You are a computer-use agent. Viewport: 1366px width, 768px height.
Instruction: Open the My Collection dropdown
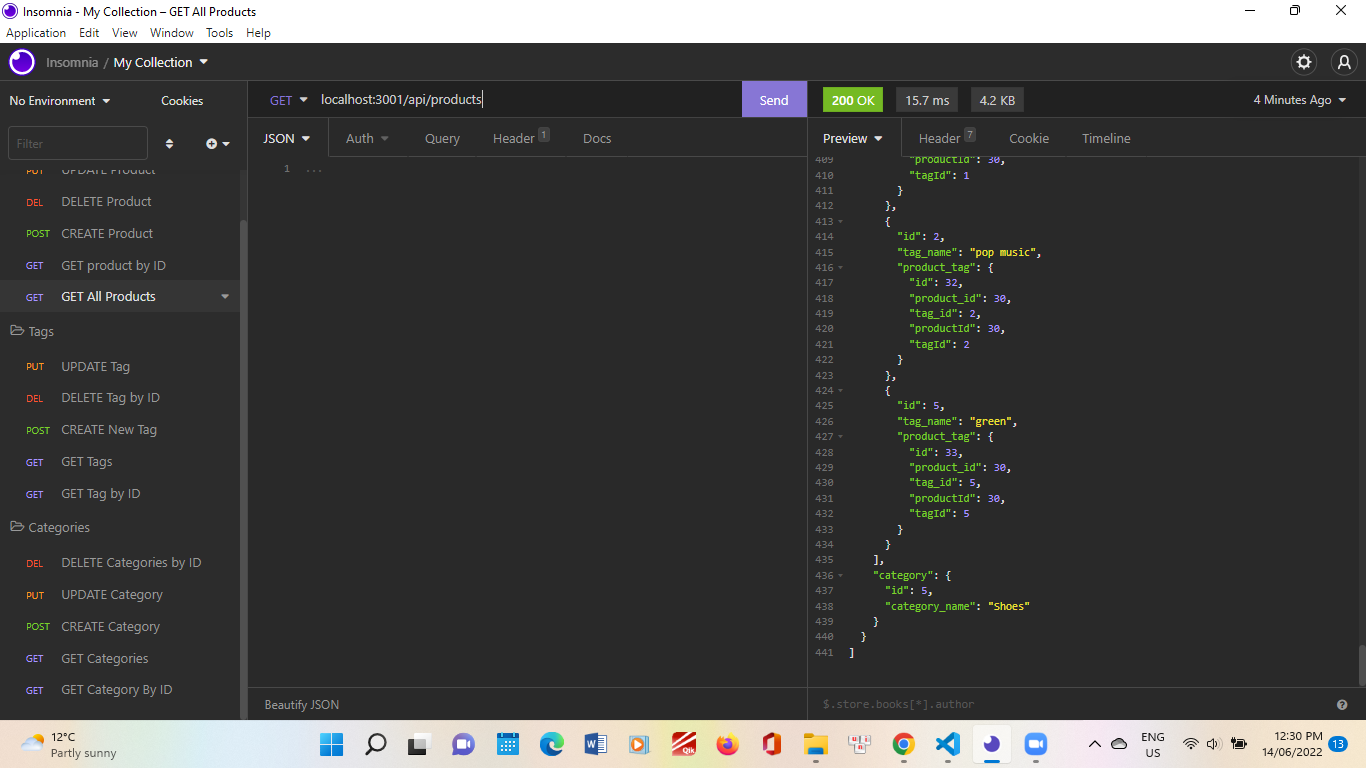[x=161, y=62]
